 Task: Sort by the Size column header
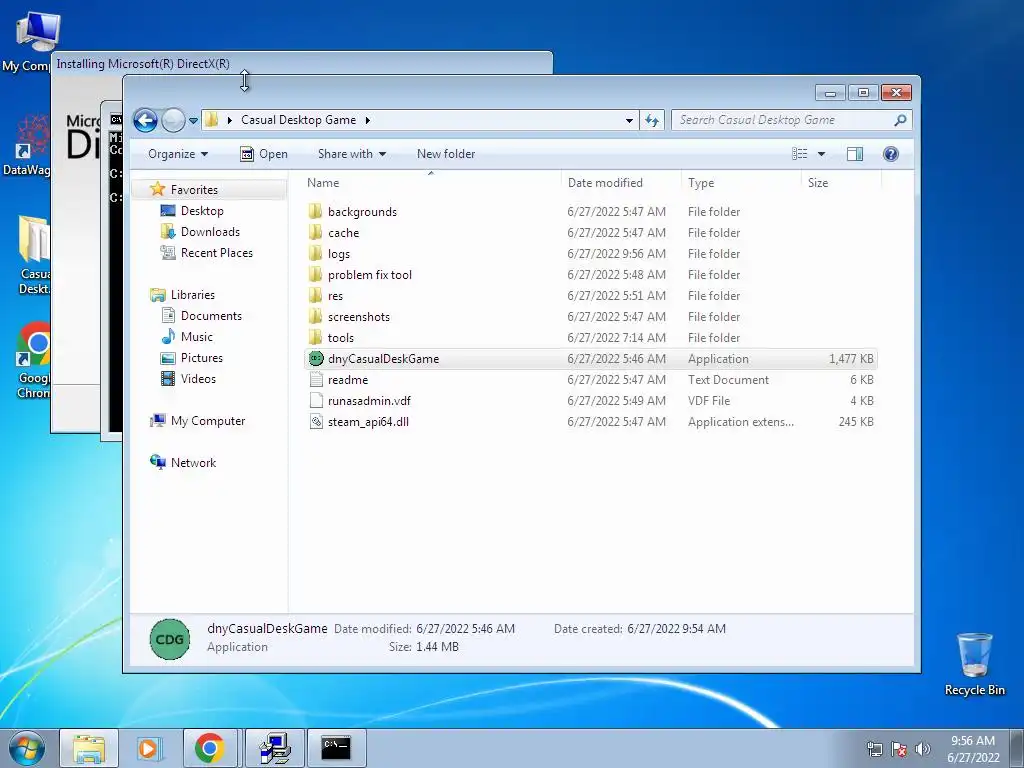coord(841,183)
